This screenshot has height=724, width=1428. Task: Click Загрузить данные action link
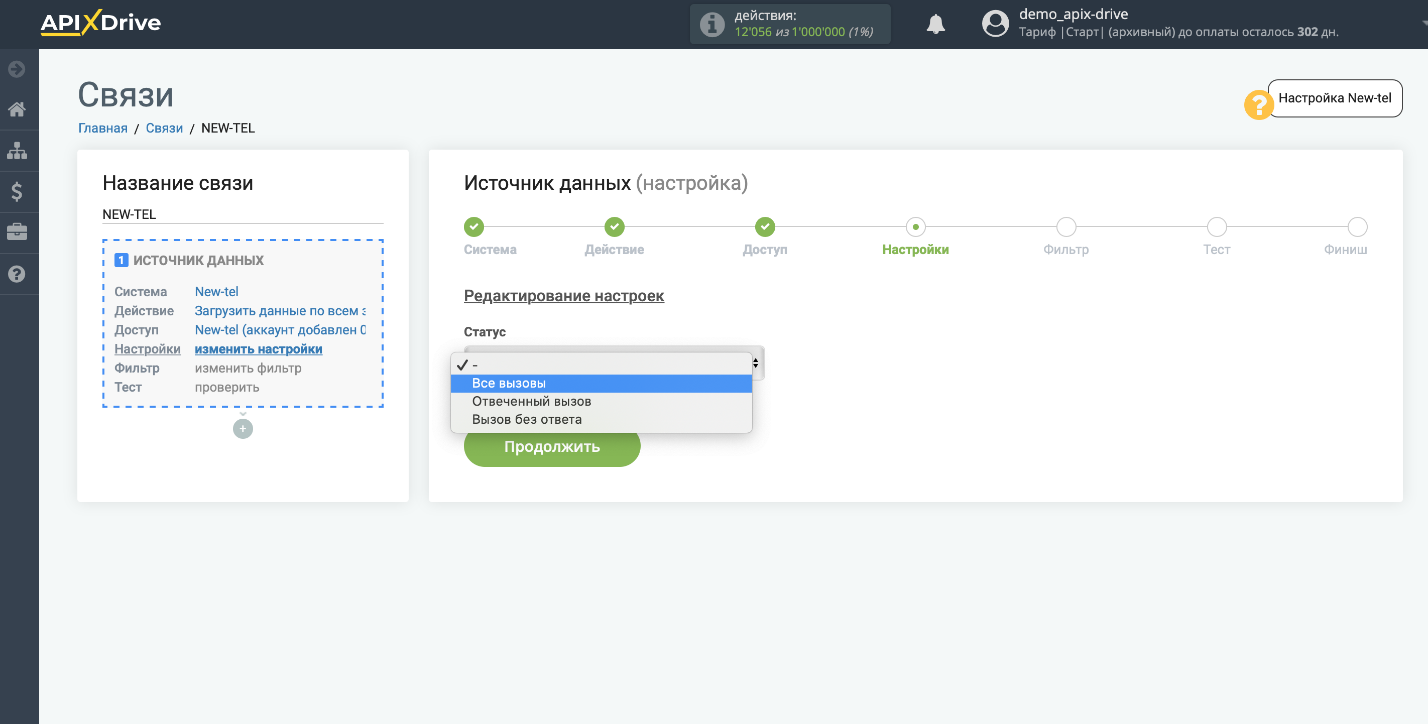280,310
